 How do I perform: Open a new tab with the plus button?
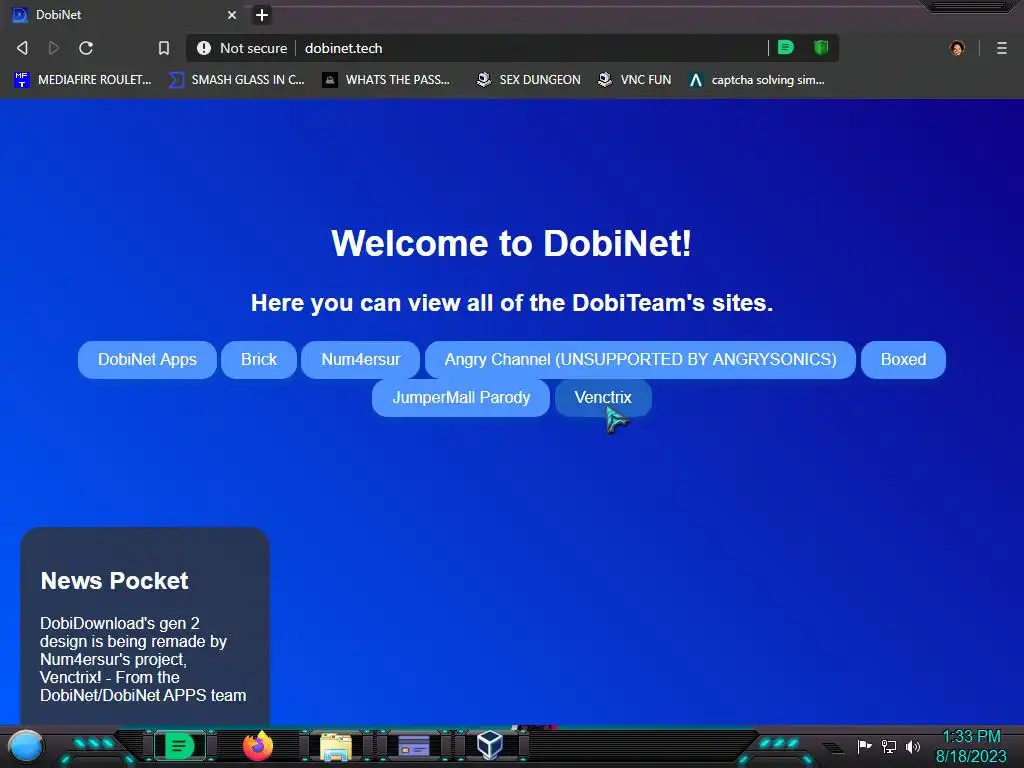coord(262,15)
